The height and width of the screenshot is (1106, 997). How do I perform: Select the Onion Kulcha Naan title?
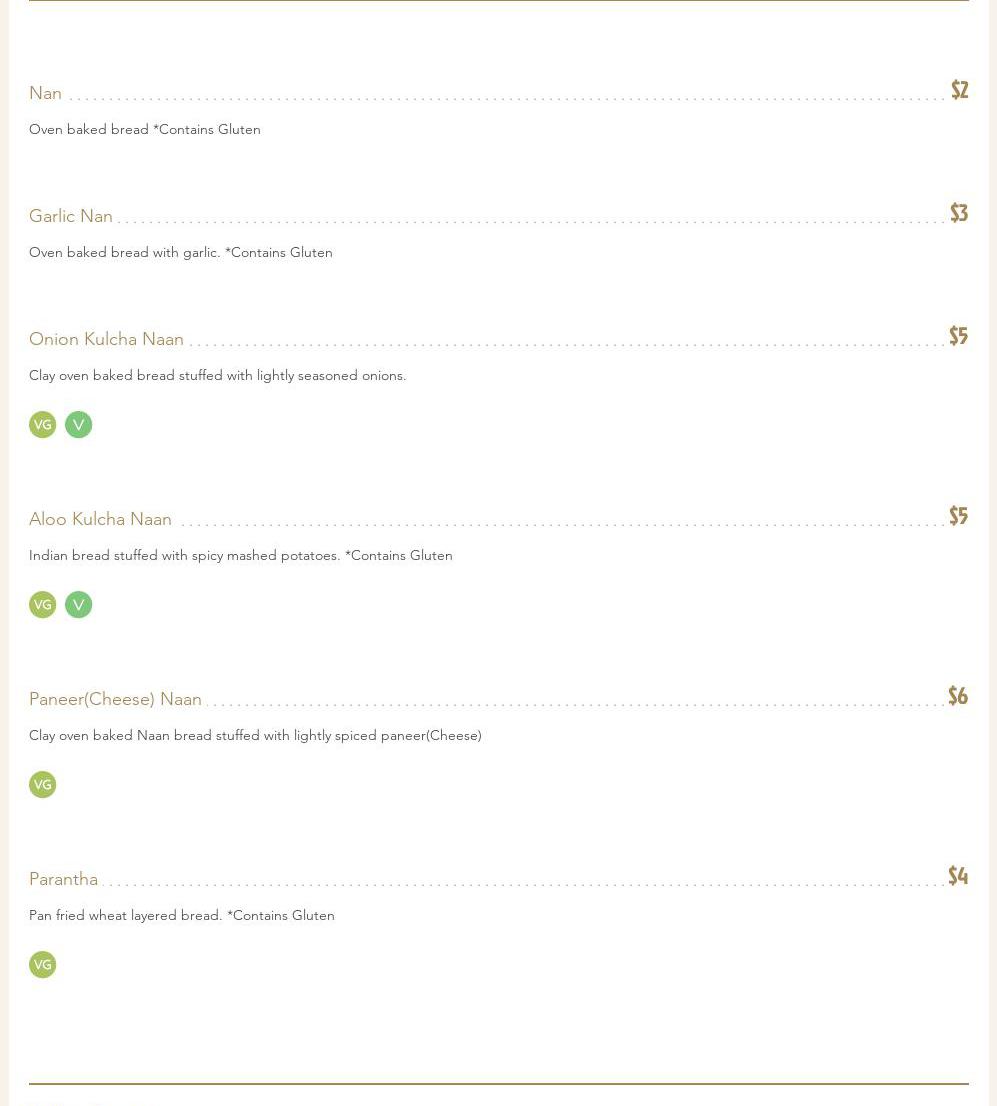[x=107, y=339]
